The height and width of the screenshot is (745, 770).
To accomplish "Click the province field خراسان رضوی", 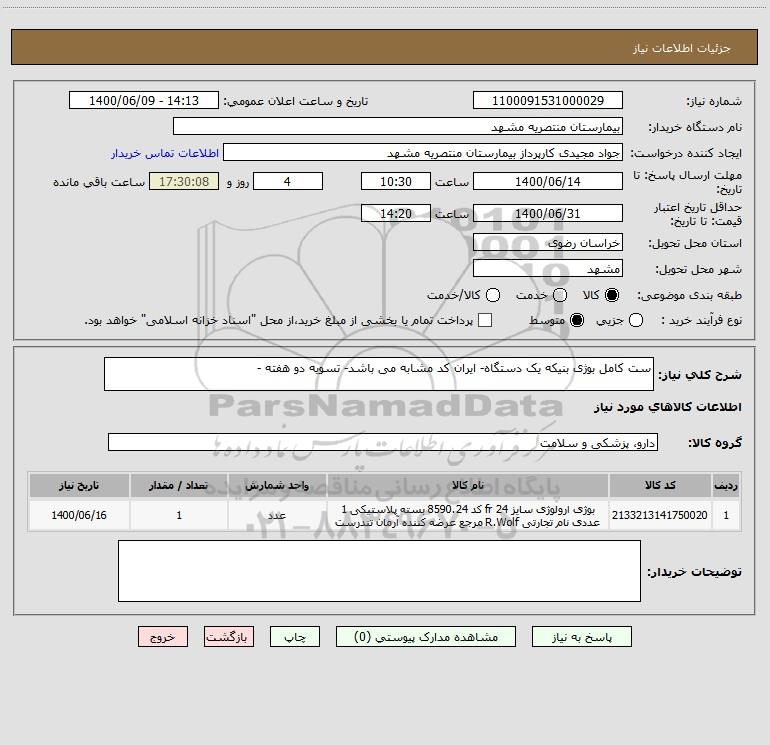I will pyautogui.click(x=548, y=242).
